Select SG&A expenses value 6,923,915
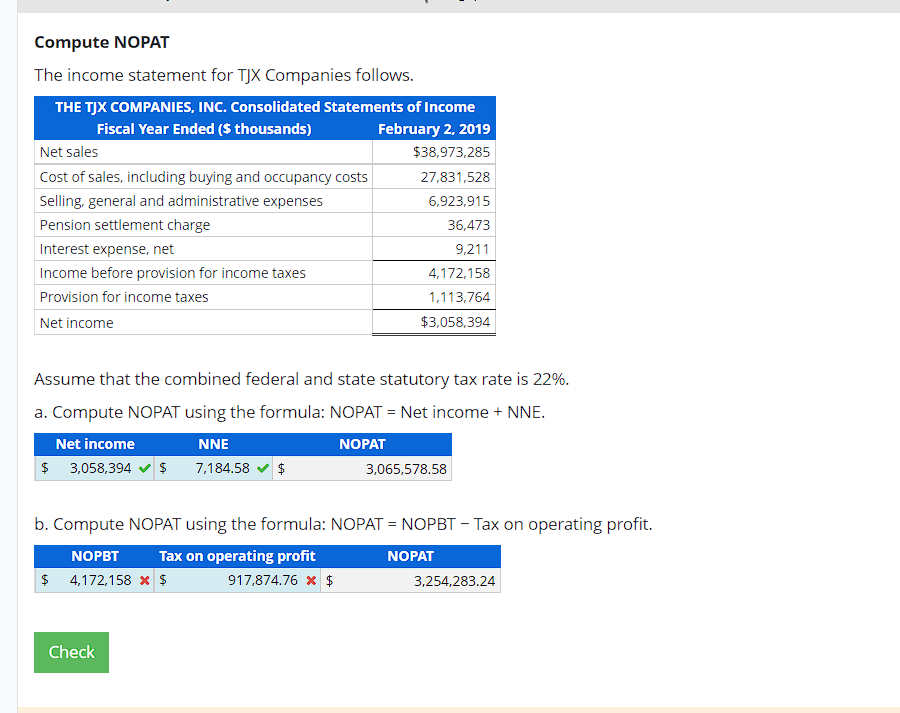Viewport: 900px width, 713px height. [459, 201]
